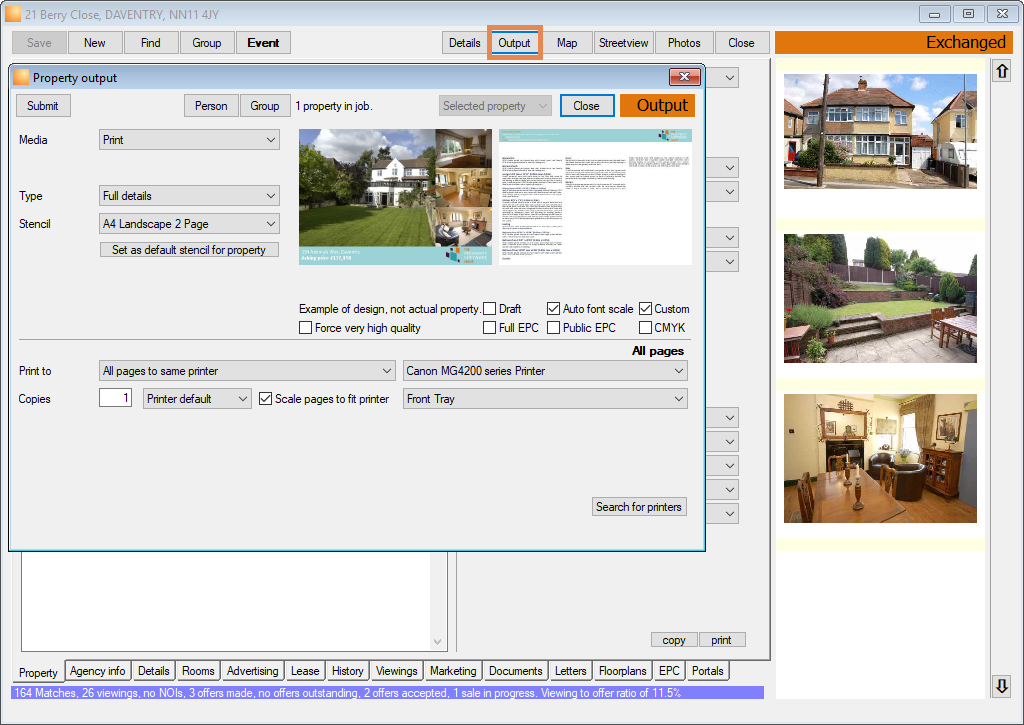Open the Photos section
This screenshot has height=725, width=1024.
point(684,42)
